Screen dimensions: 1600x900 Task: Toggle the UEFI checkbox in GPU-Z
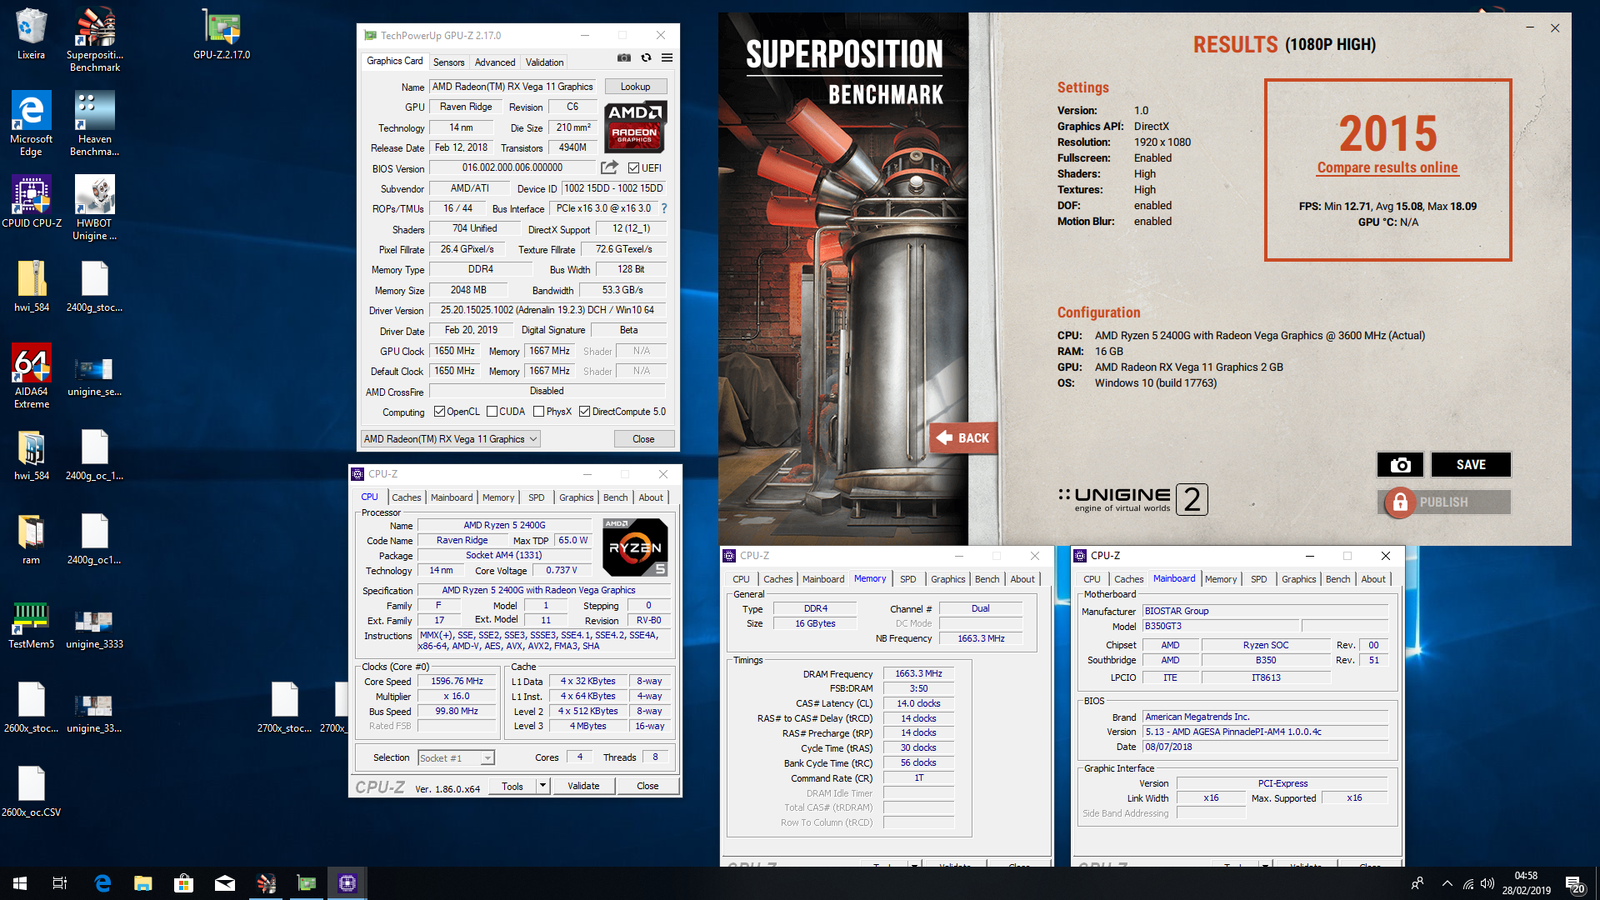(x=633, y=168)
